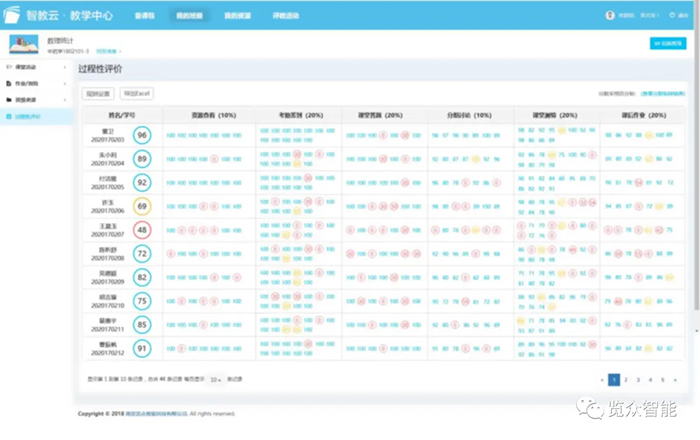Switch to 我的班级 top navigation tab
This screenshot has width=700, height=440.
pos(188,16)
